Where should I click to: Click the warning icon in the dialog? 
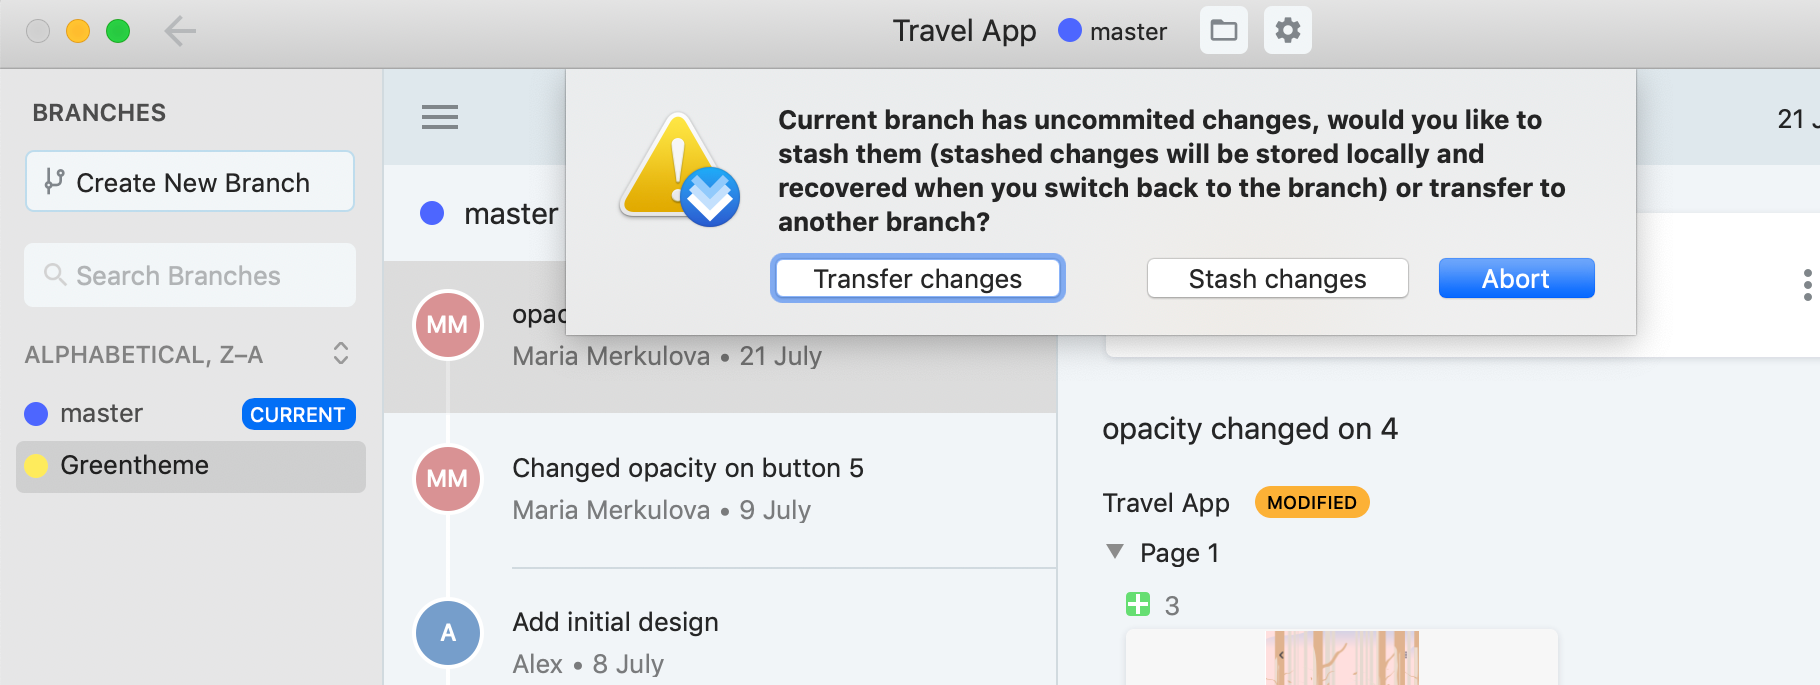pos(679,170)
